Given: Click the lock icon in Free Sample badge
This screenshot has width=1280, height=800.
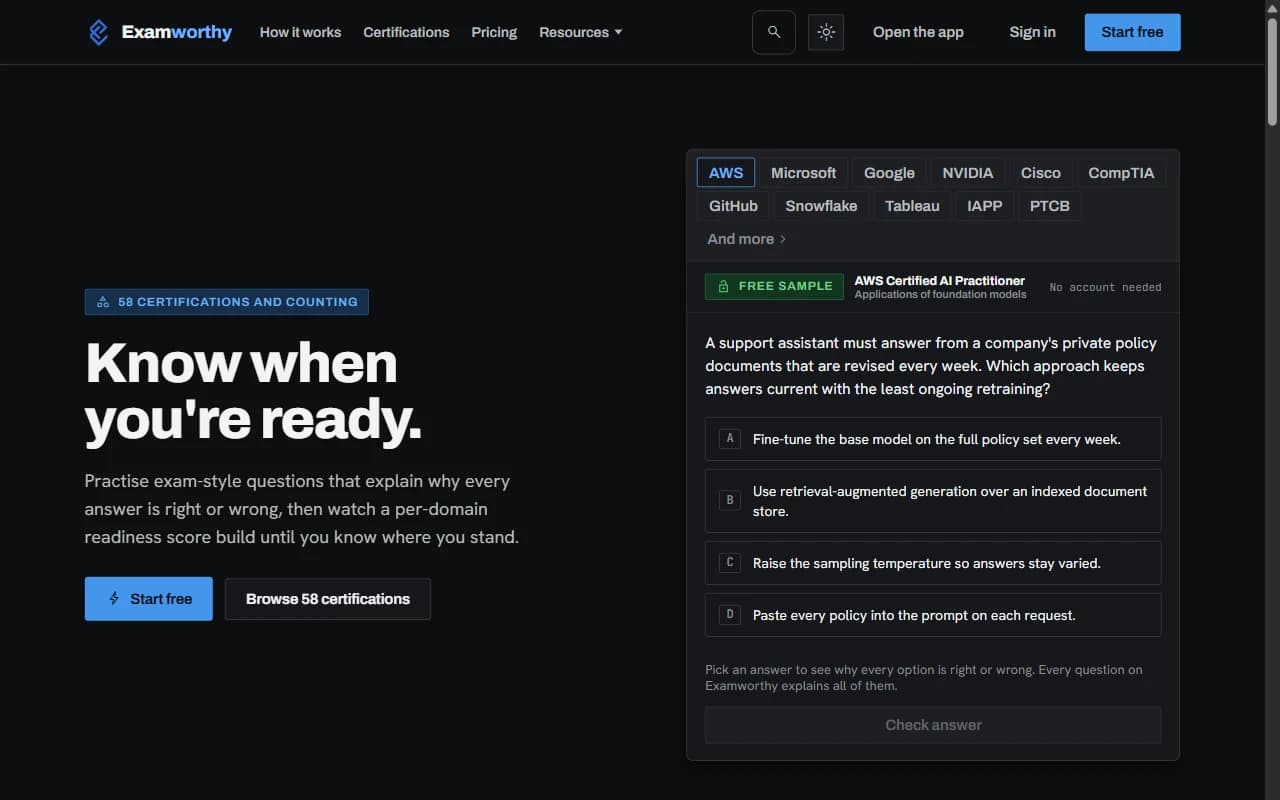Looking at the screenshot, I should tap(723, 286).
